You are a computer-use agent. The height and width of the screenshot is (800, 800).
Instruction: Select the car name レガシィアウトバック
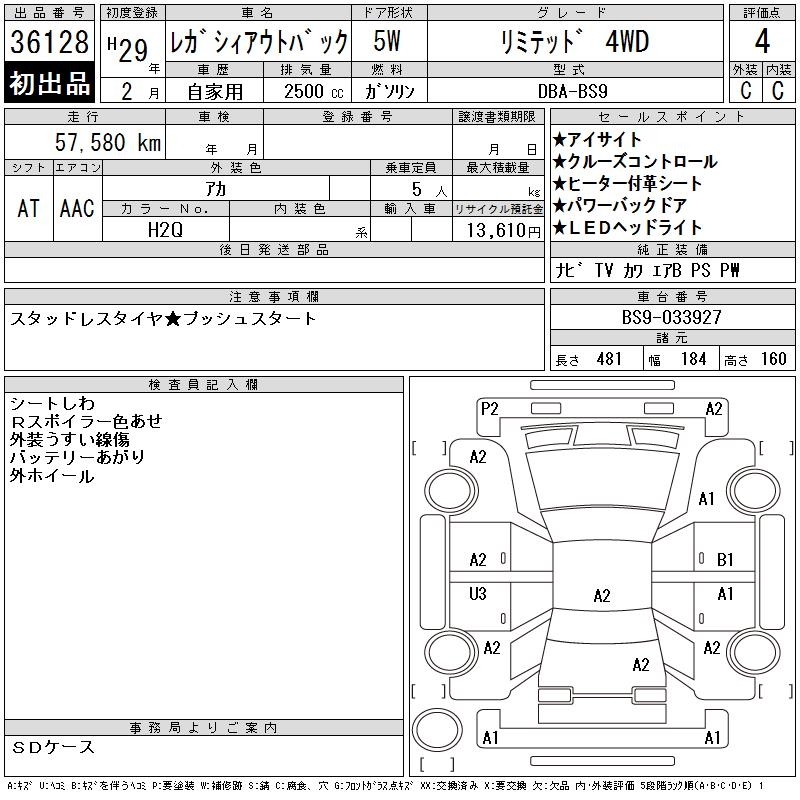pos(259,42)
